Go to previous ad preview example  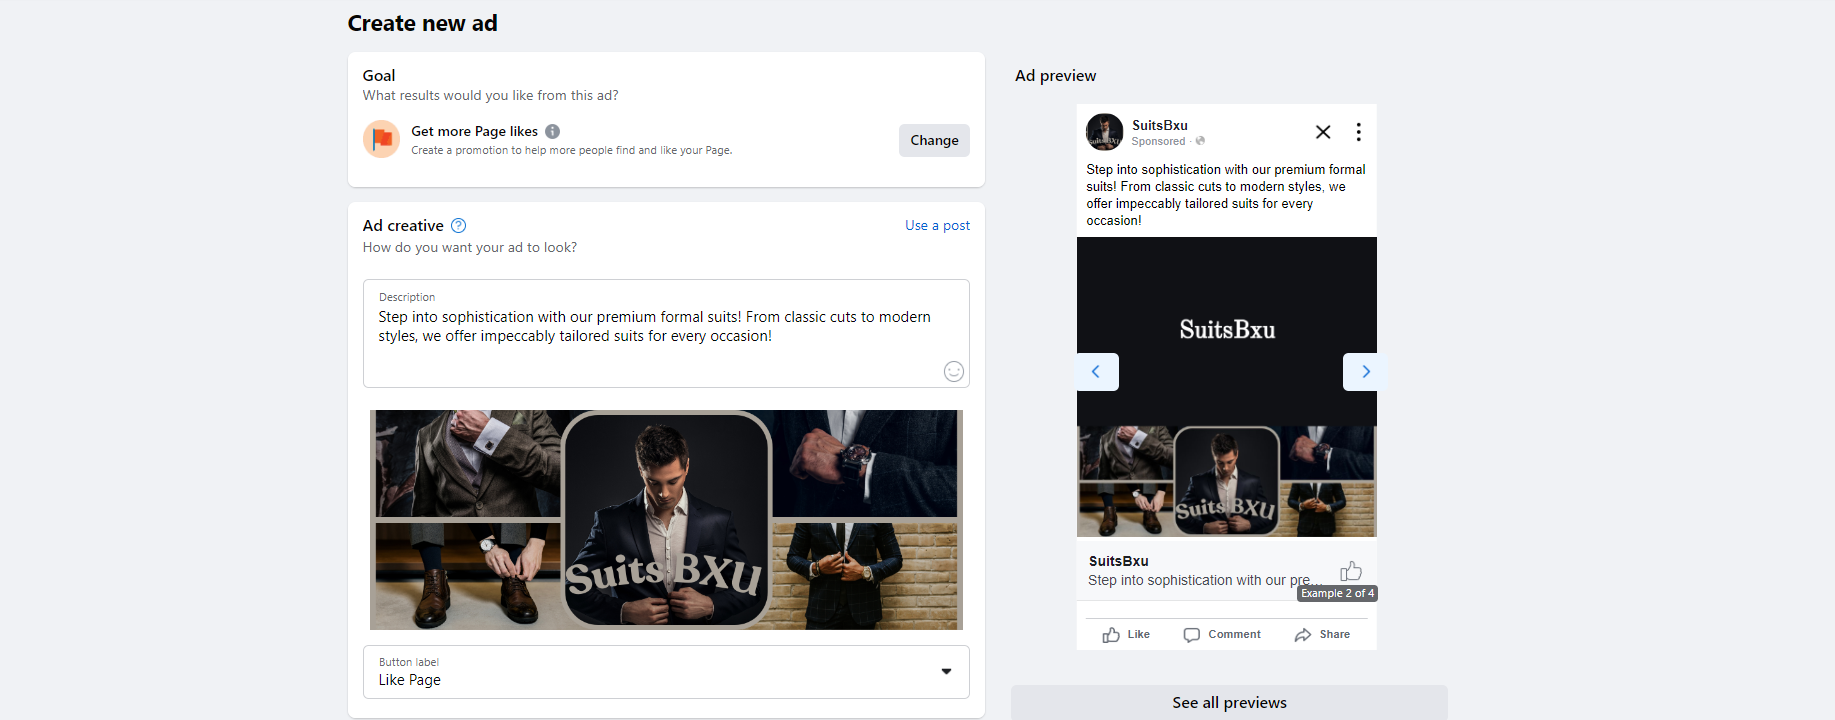[1096, 372]
